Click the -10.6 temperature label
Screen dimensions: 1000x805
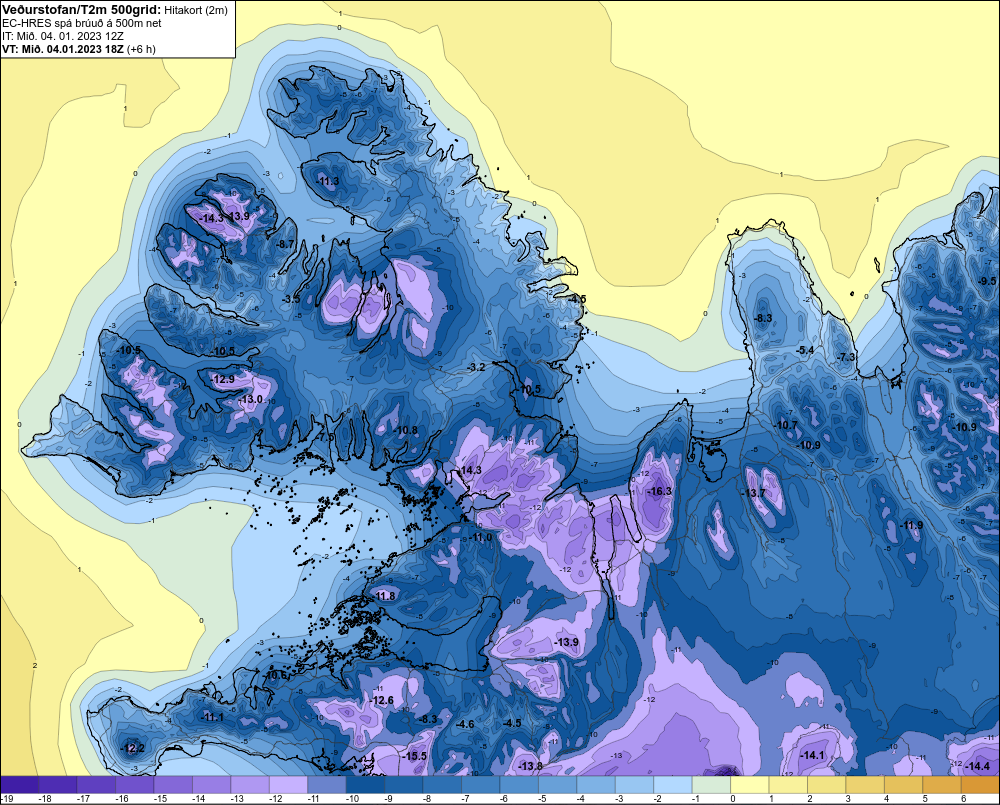[274, 676]
